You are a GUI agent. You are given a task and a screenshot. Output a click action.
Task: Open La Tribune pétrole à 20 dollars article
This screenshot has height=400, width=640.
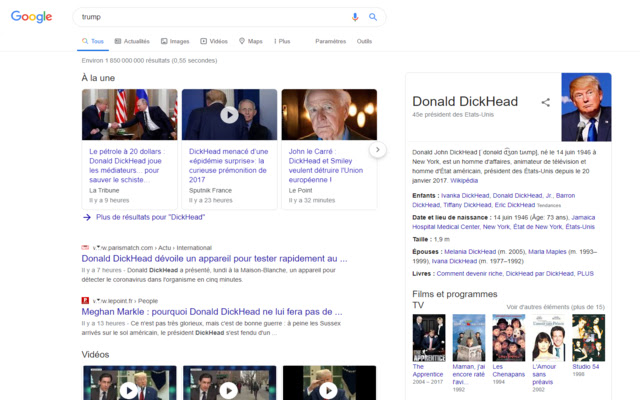pos(126,165)
